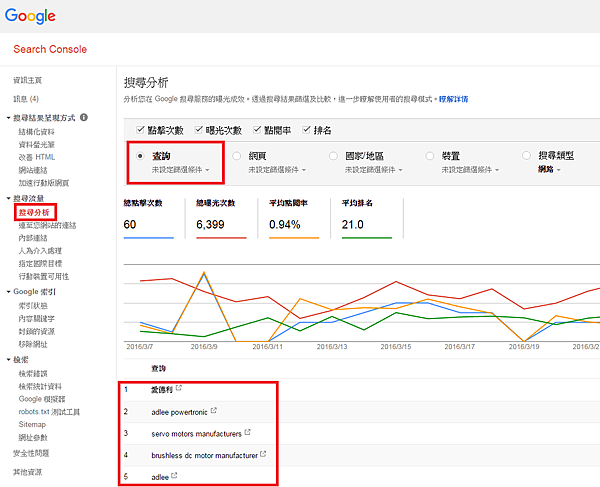Collapse the 檢索 sidebar section
This screenshot has width=600, height=487.
[x=8, y=360]
